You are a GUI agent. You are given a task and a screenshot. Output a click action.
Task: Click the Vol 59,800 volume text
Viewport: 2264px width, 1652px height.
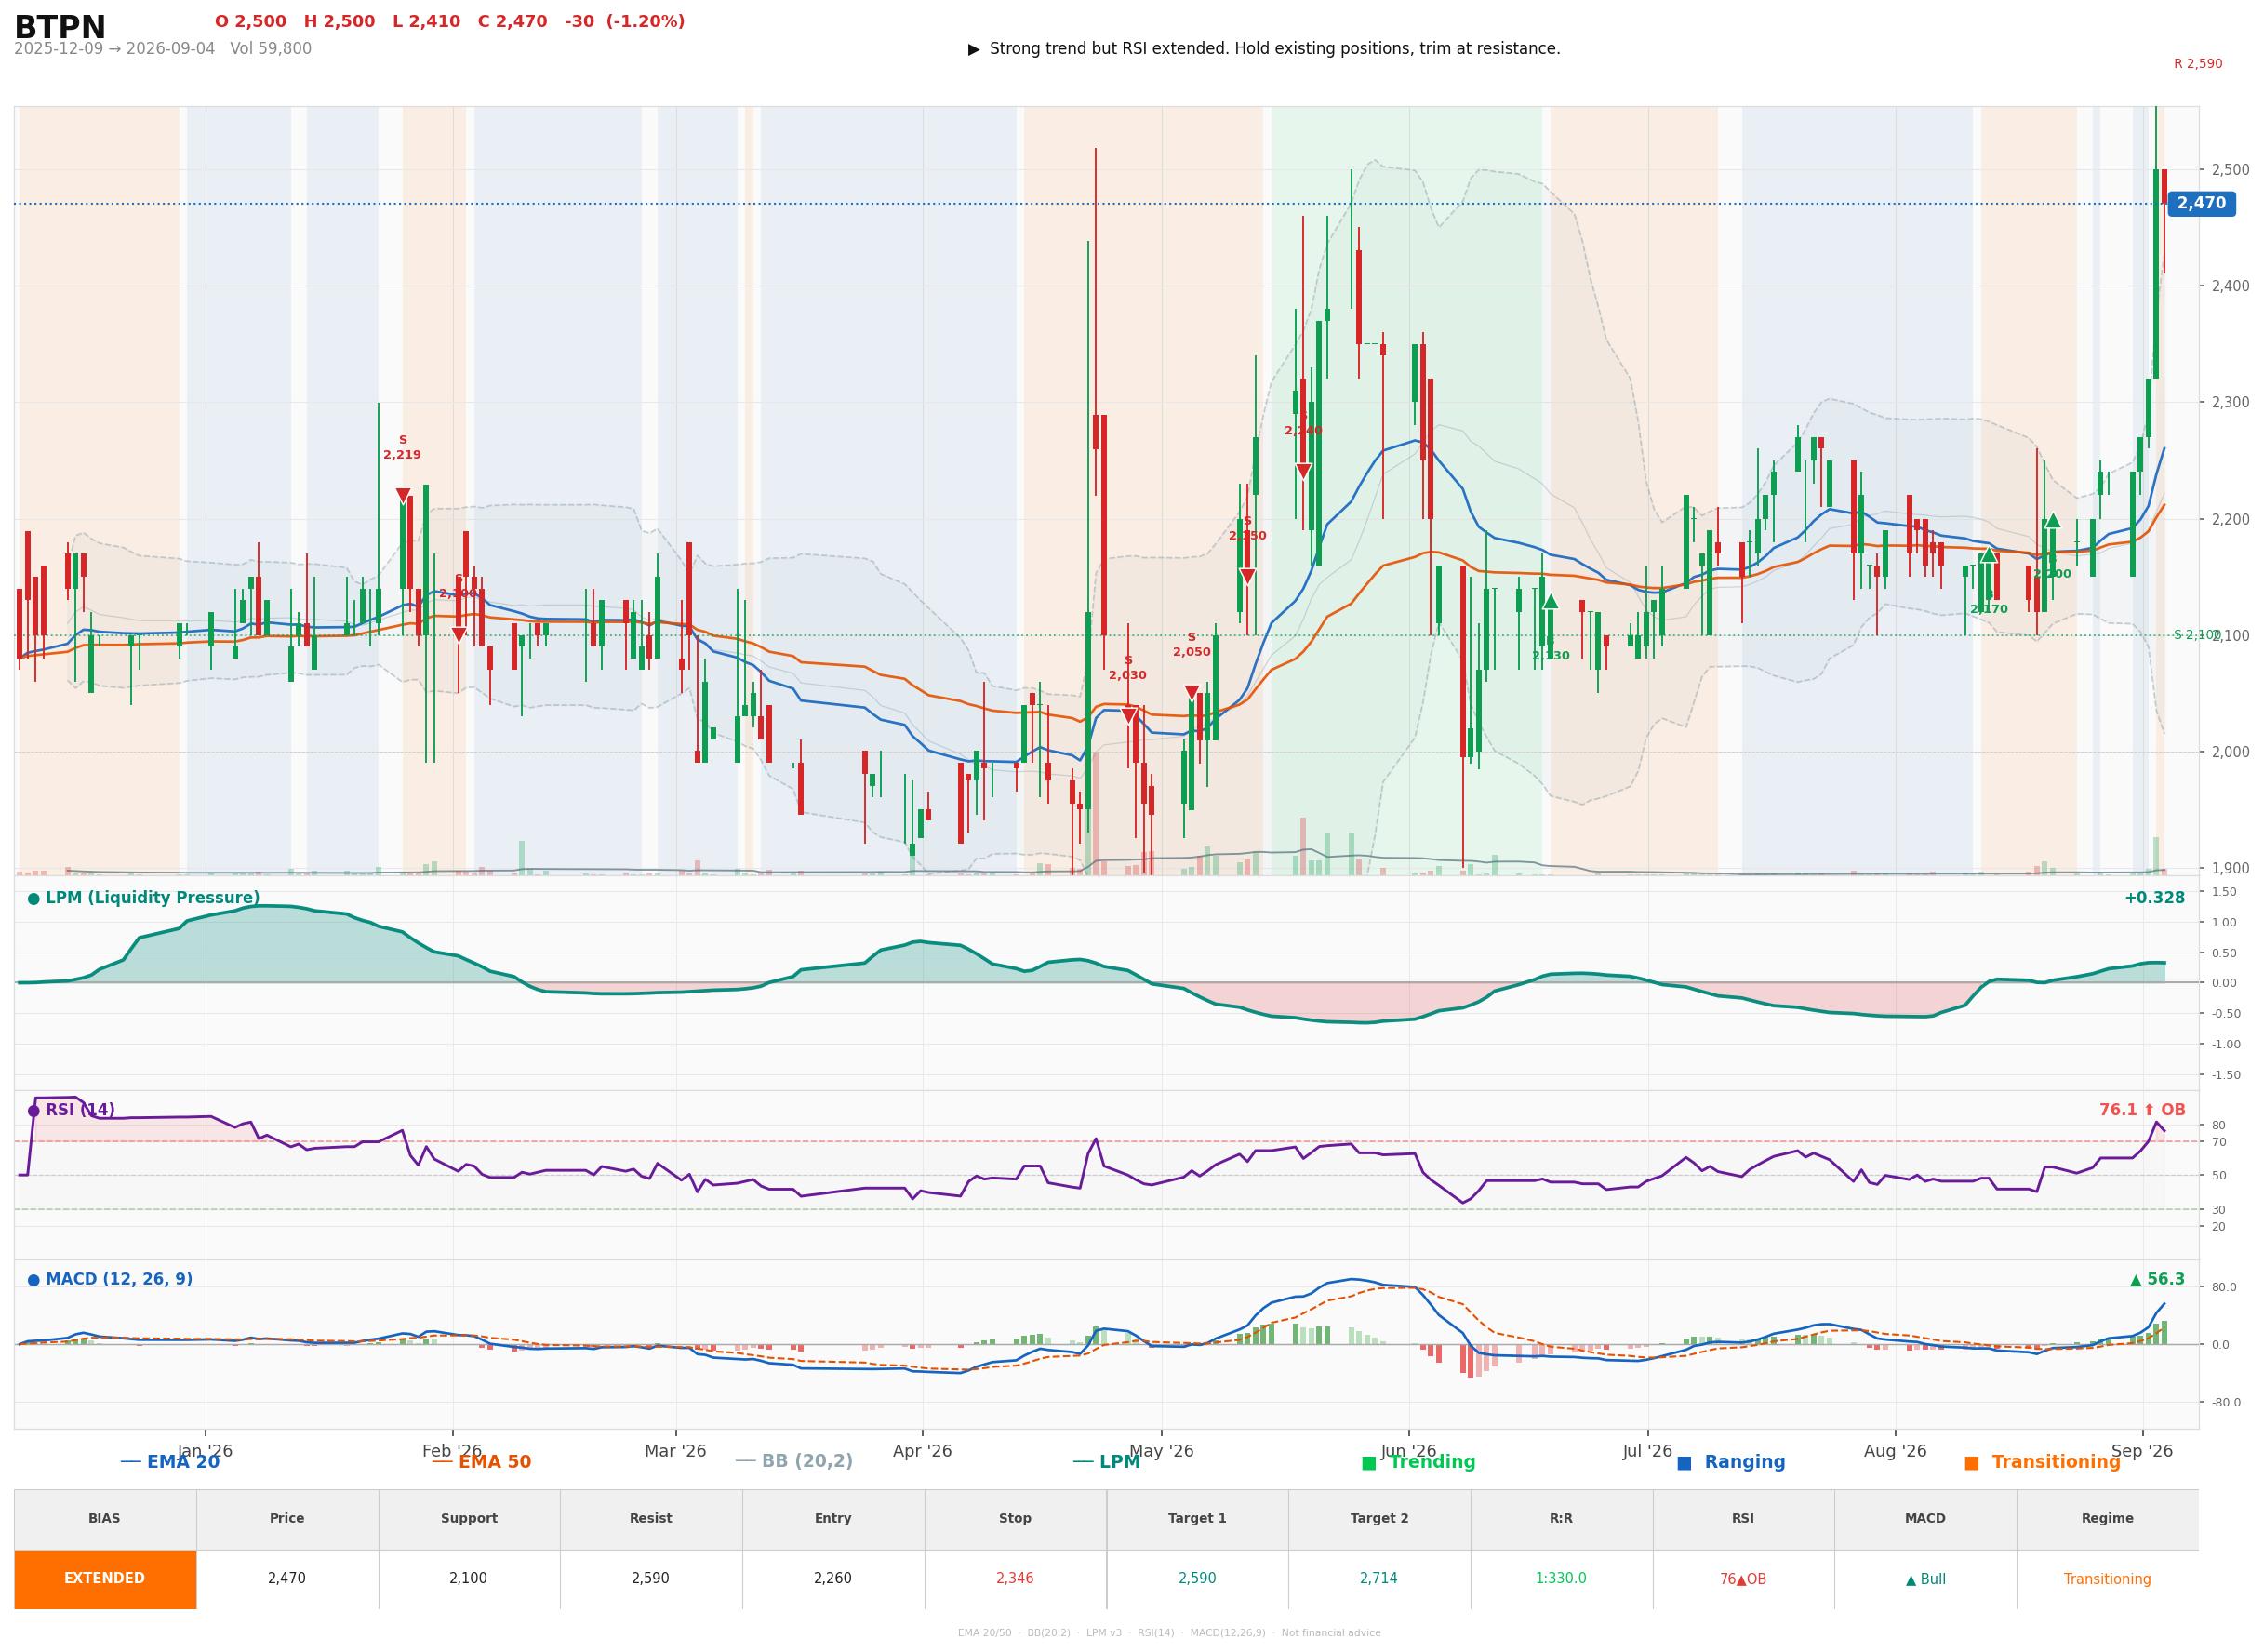click(x=271, y=49)
